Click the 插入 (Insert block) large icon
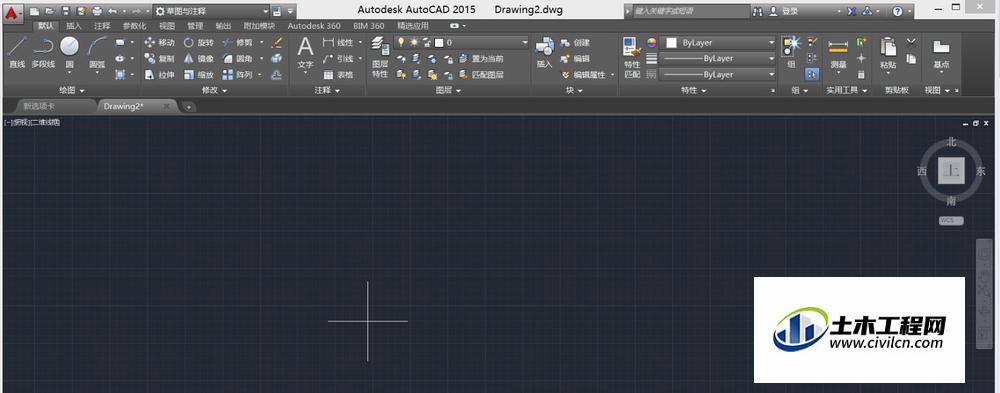The image size is (1000, 393). coord(544,52)
